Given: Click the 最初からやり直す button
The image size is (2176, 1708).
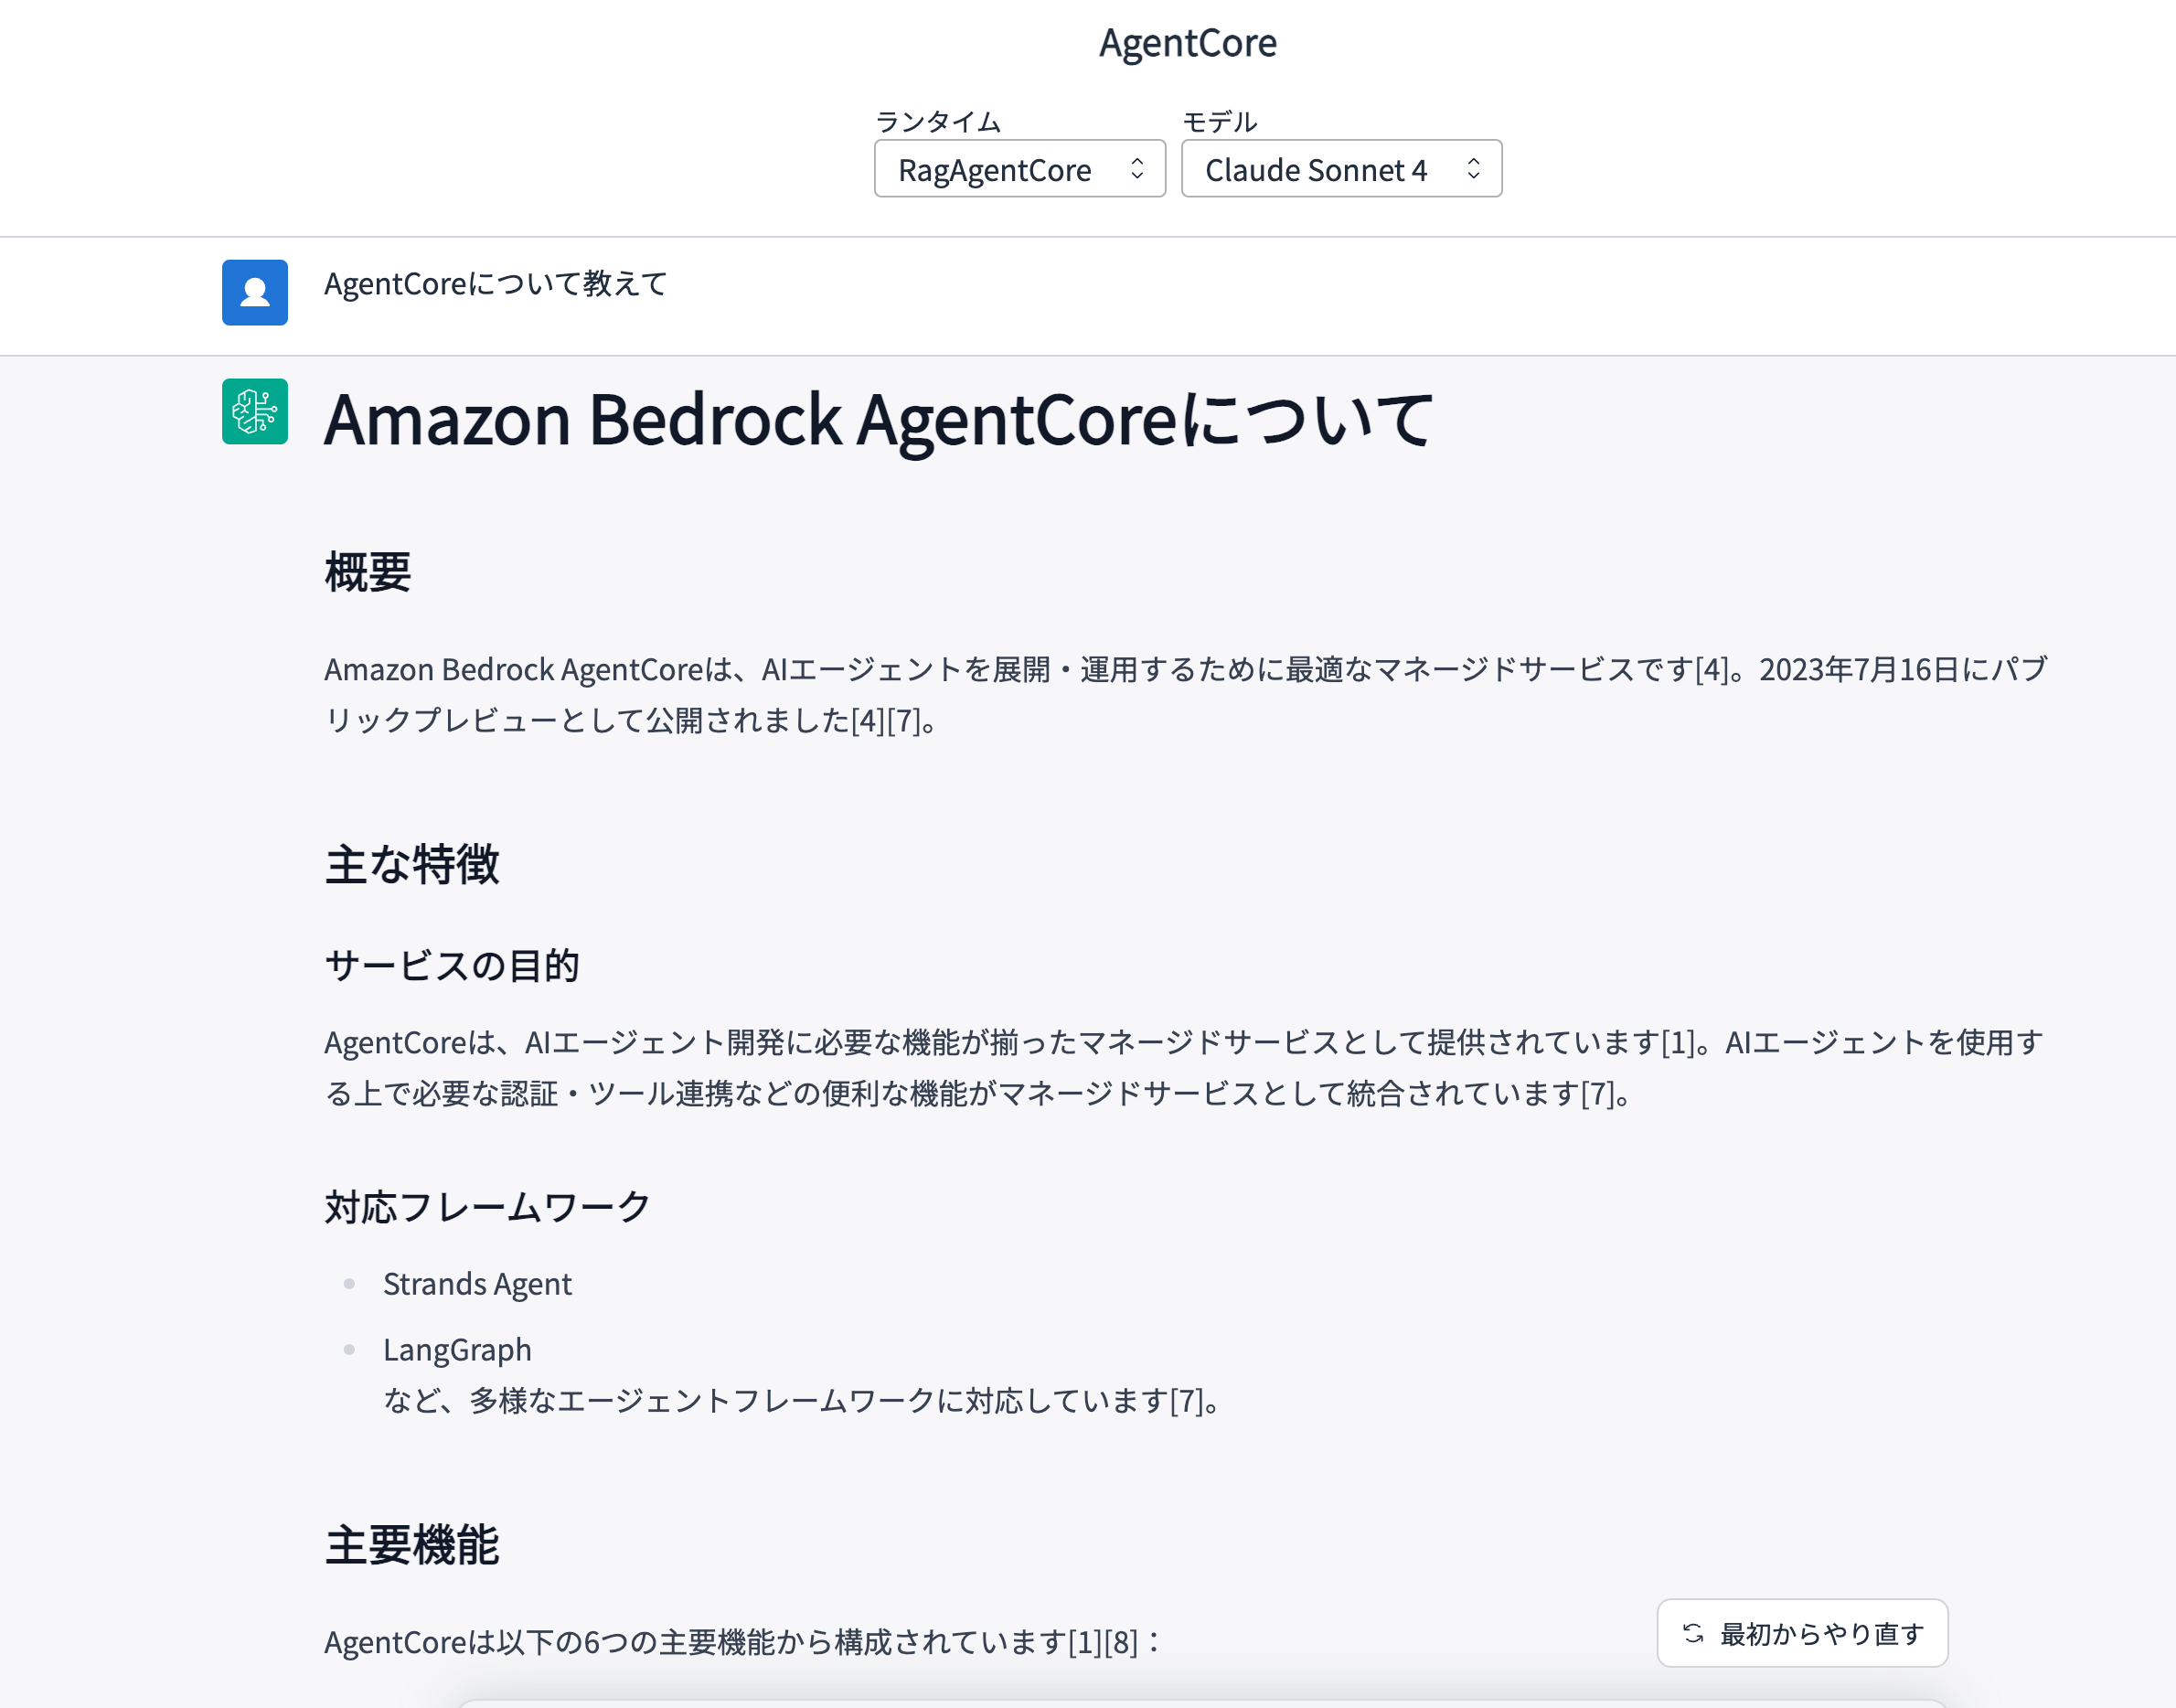Looking at the screenshot, I should [1802, 1633].
